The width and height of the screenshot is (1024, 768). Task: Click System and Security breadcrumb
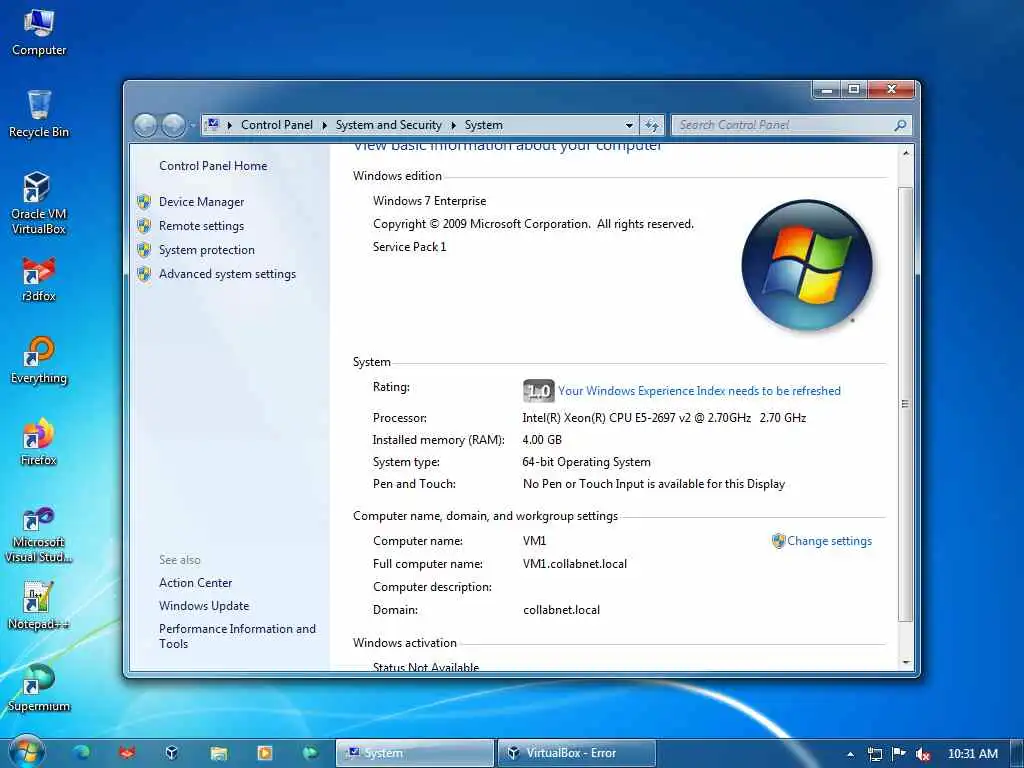389,125
